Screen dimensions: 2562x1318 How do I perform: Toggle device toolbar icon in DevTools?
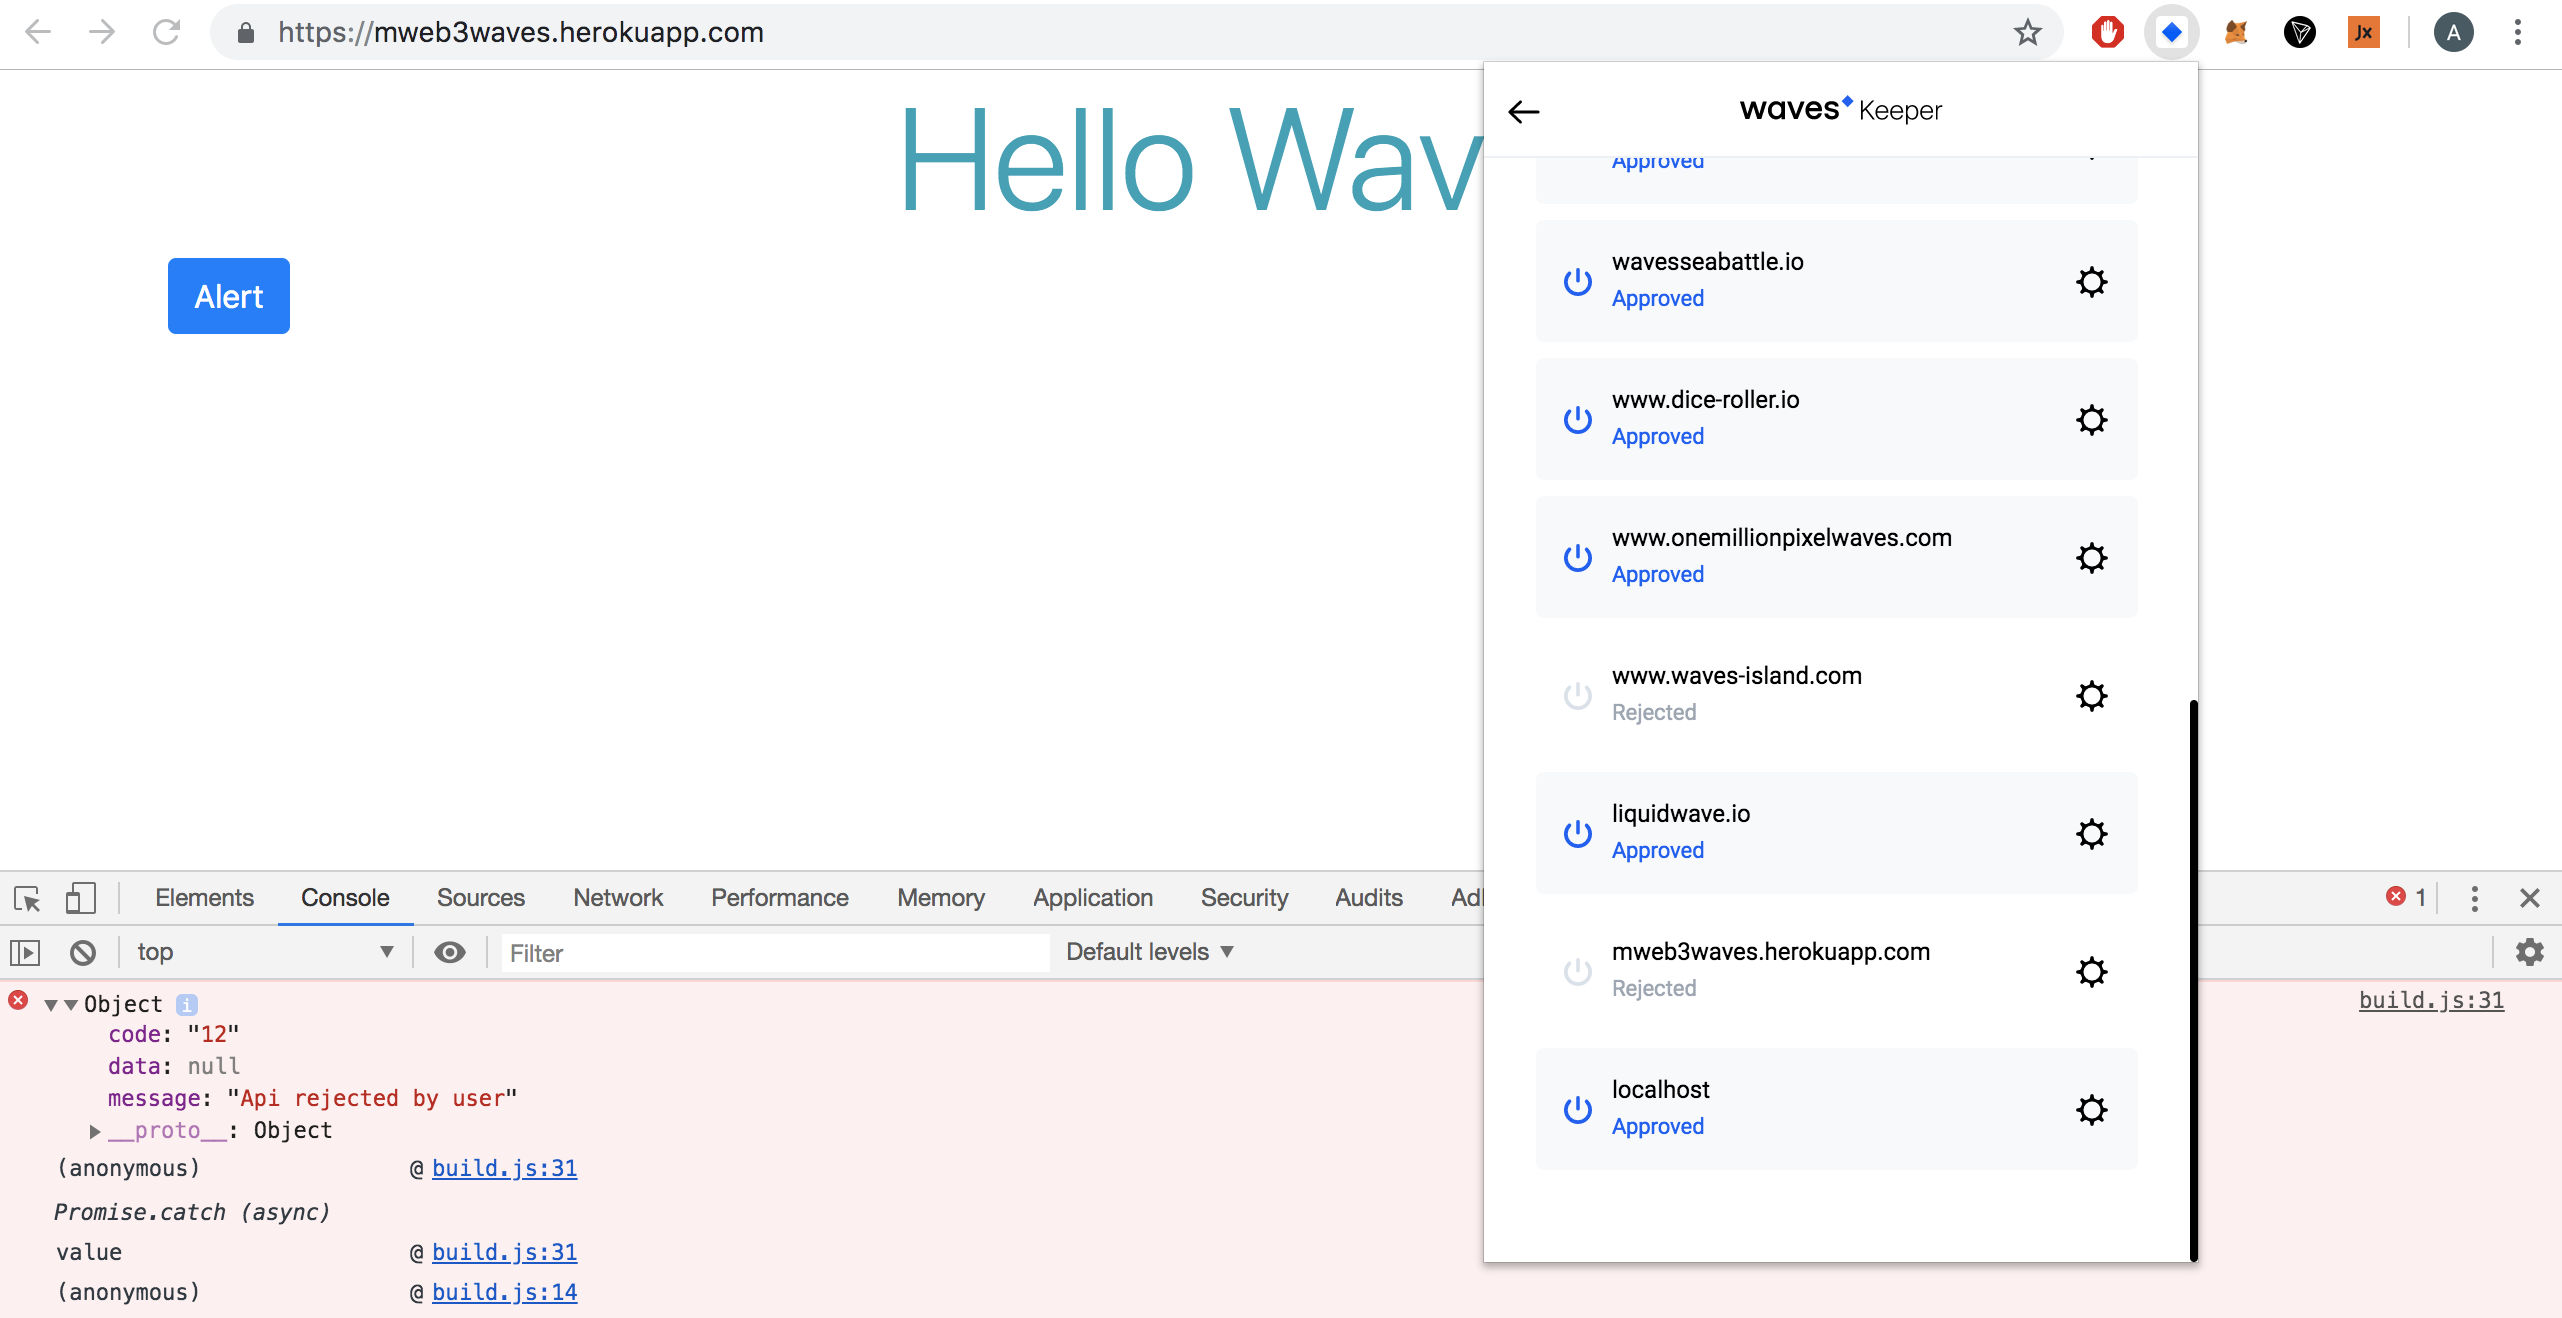tap(80, 898)
